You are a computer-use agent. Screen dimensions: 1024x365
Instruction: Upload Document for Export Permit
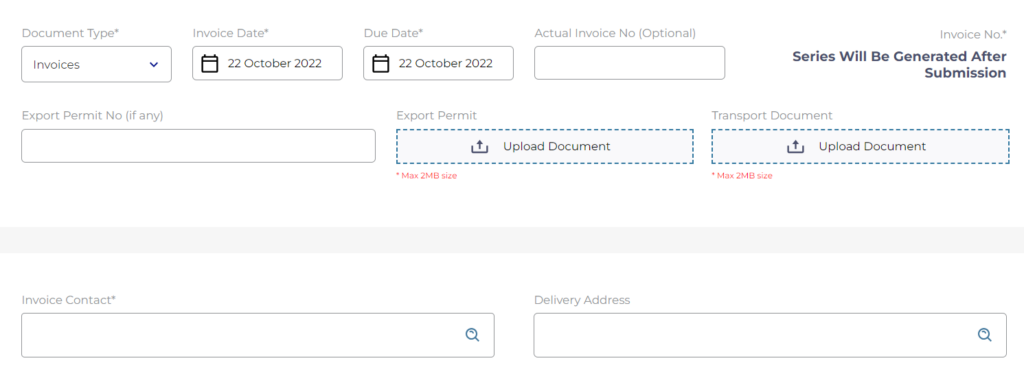pos(545,146)
